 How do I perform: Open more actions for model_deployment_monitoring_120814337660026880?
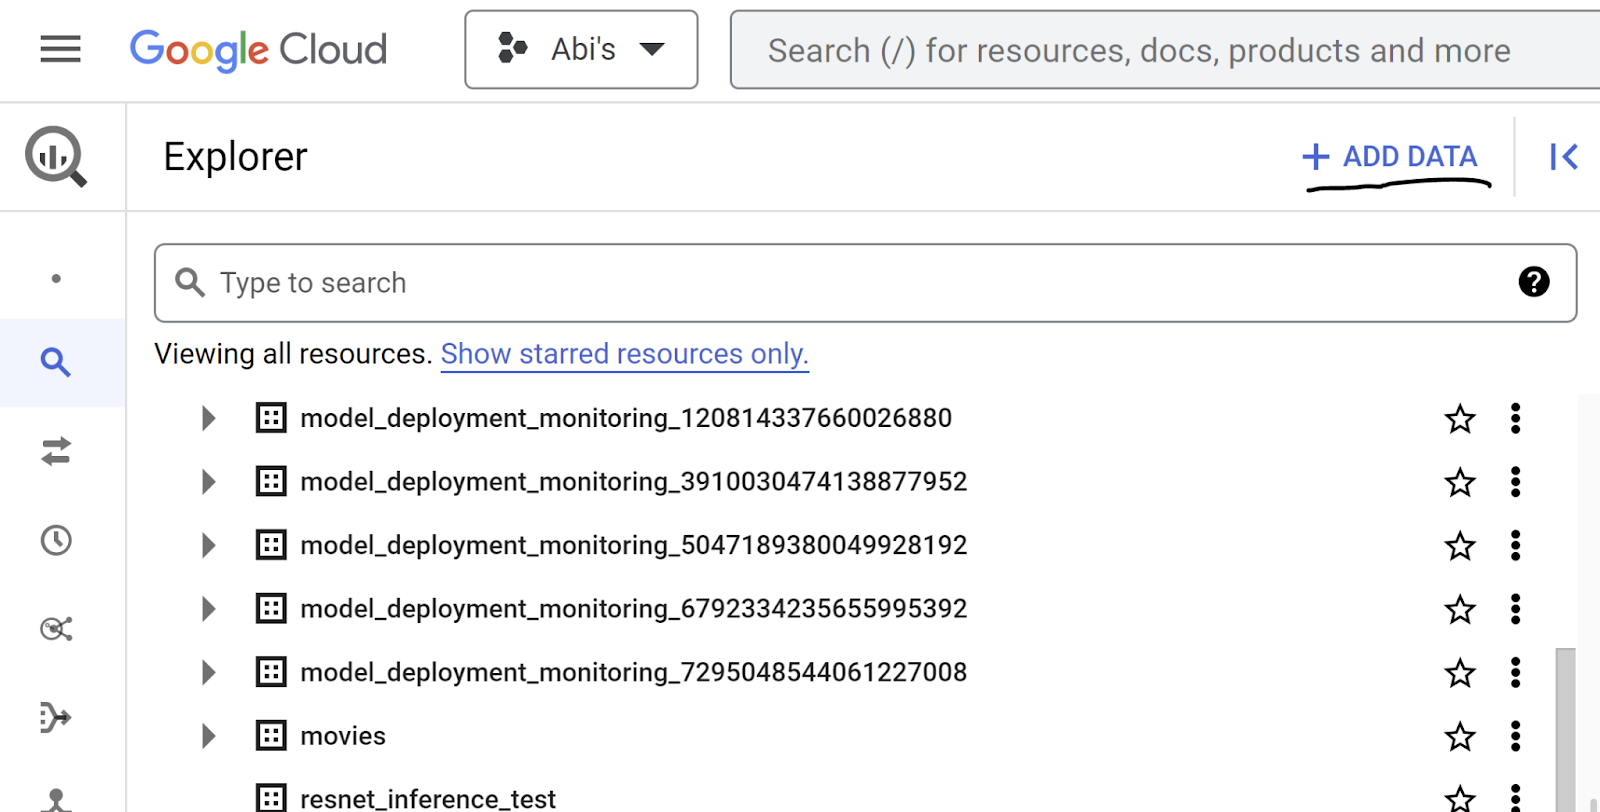point(1515,418)
